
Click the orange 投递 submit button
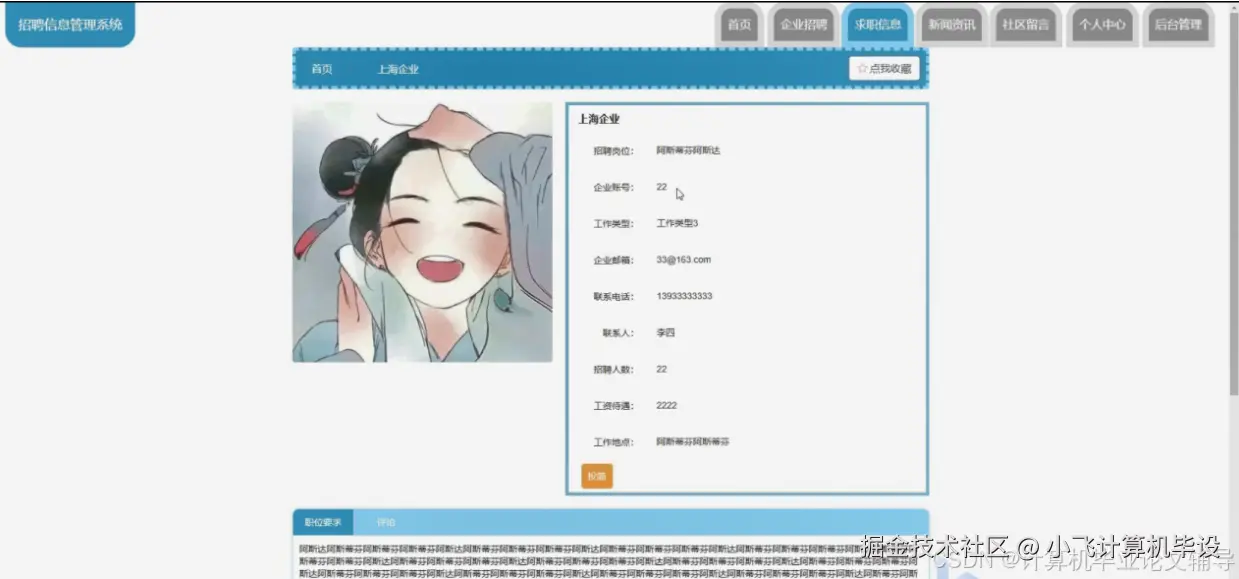click(x=596, y=476)
